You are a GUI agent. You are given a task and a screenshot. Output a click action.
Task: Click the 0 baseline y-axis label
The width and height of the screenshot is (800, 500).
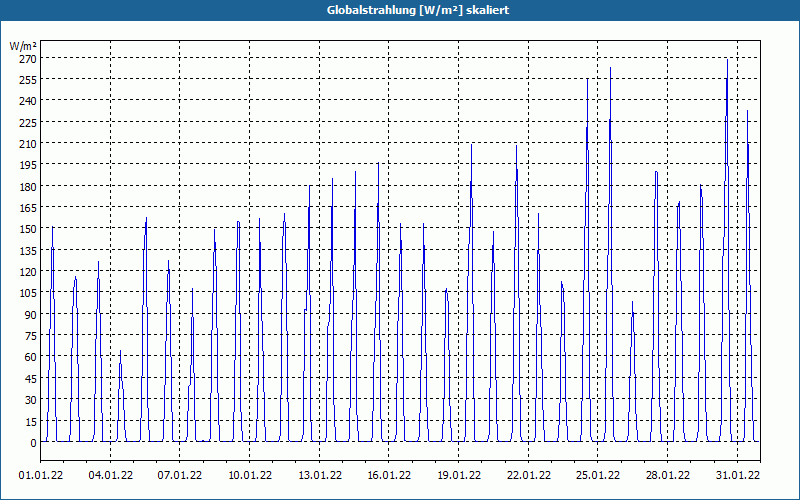coord(33,443)
